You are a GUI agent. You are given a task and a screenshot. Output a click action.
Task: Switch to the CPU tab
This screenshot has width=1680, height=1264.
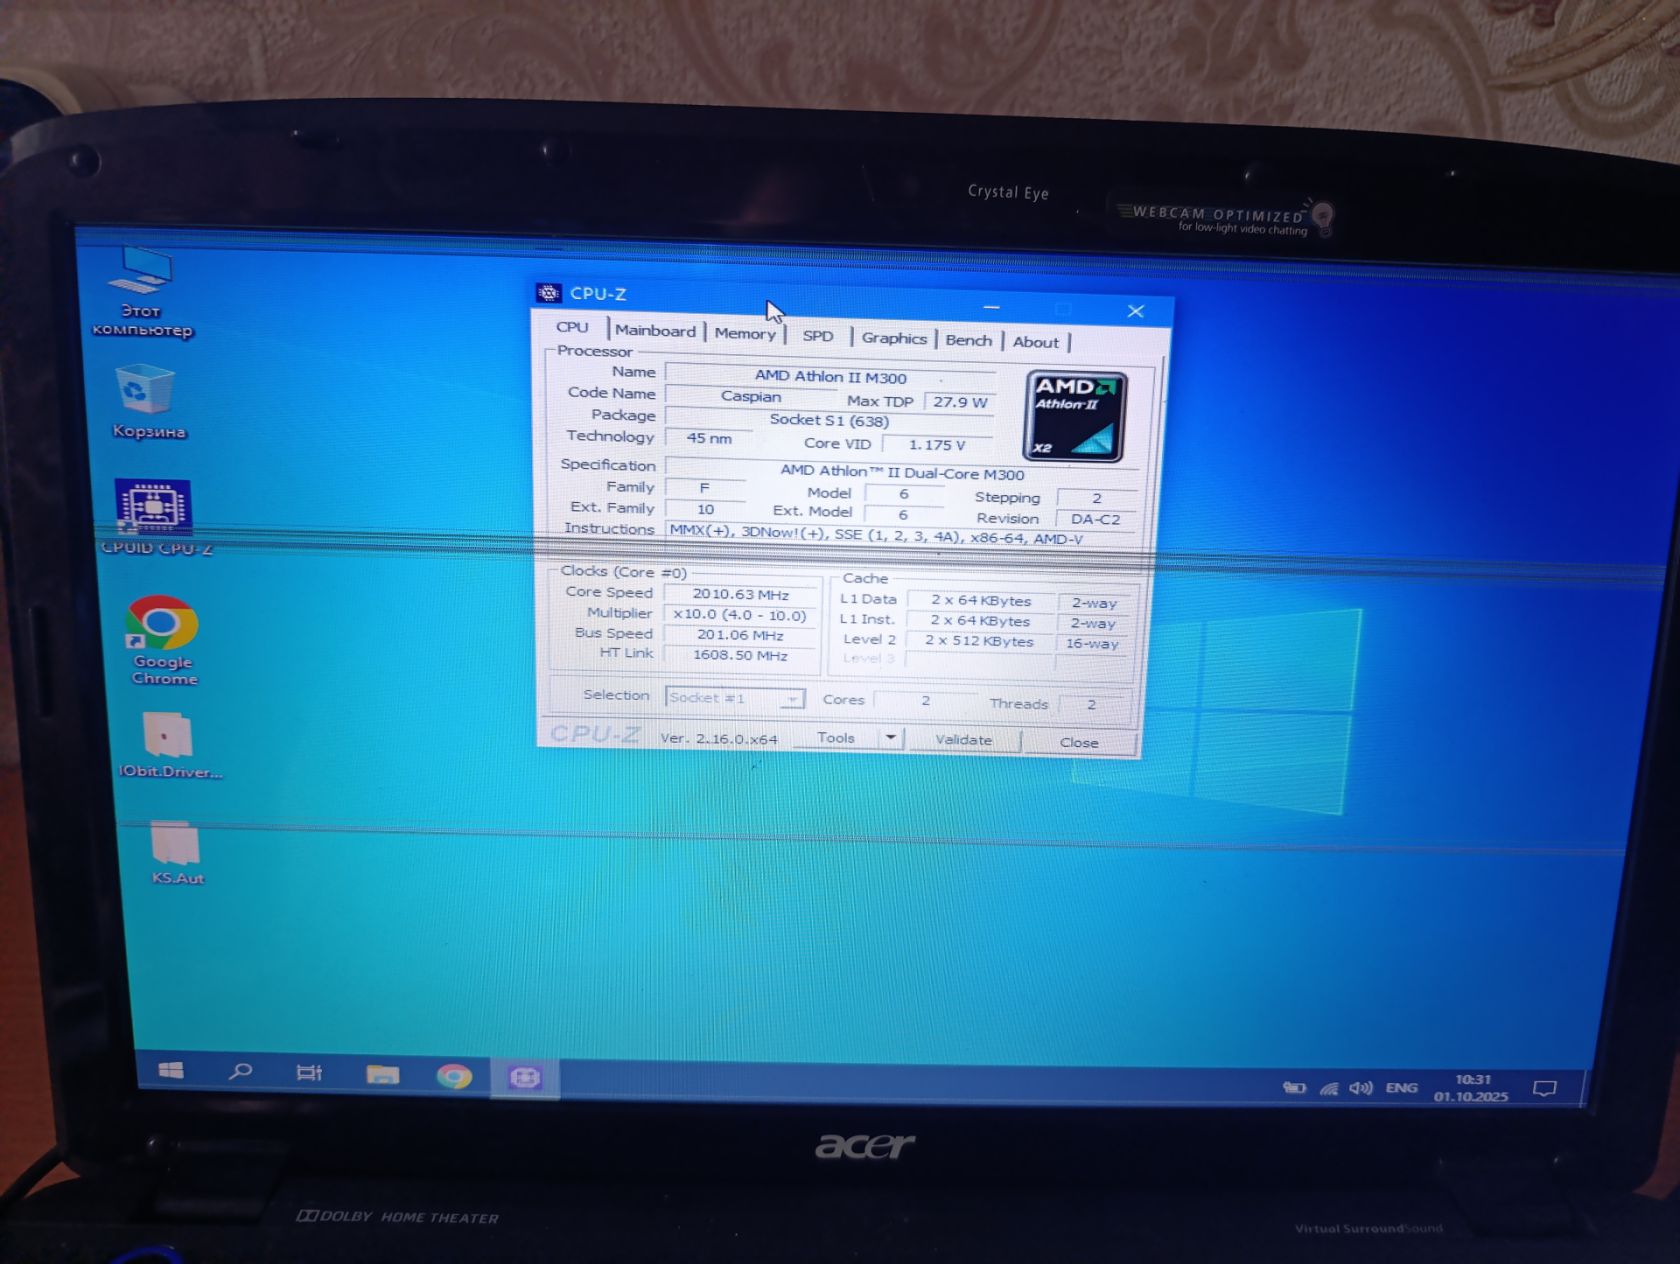pyautogui.click(x=572, y=327)
